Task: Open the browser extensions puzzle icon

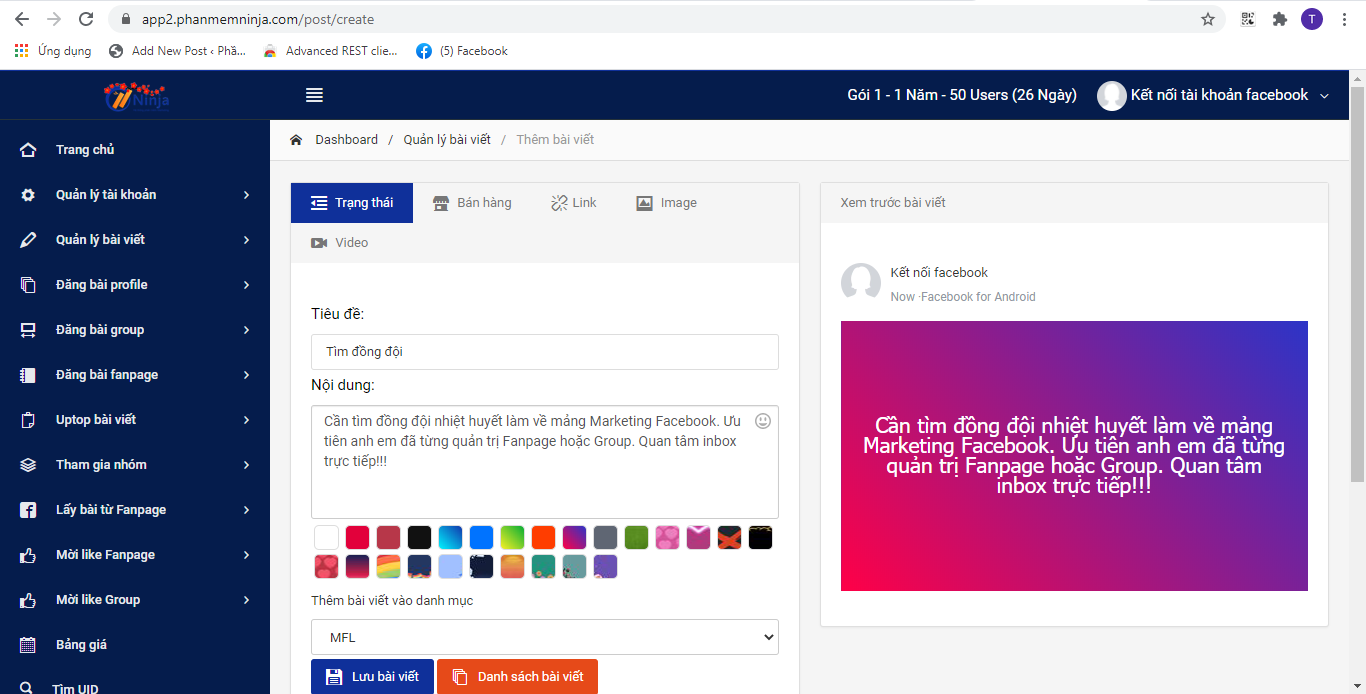Action: [x=1279, y=19]
